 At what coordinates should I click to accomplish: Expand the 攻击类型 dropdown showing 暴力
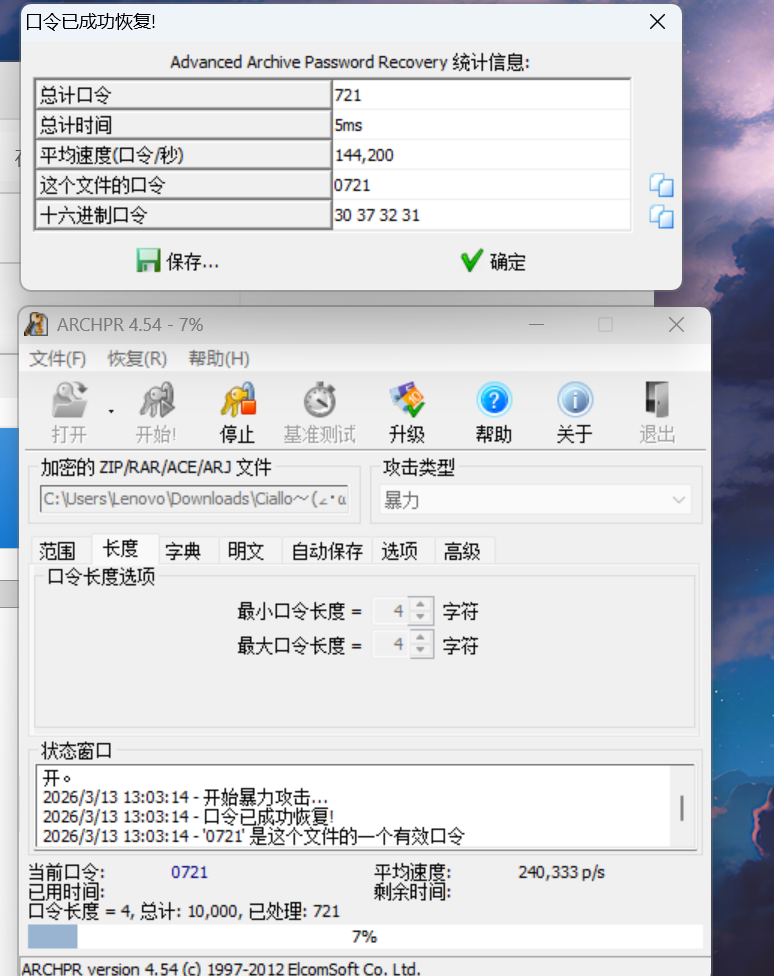coord(536,500)
